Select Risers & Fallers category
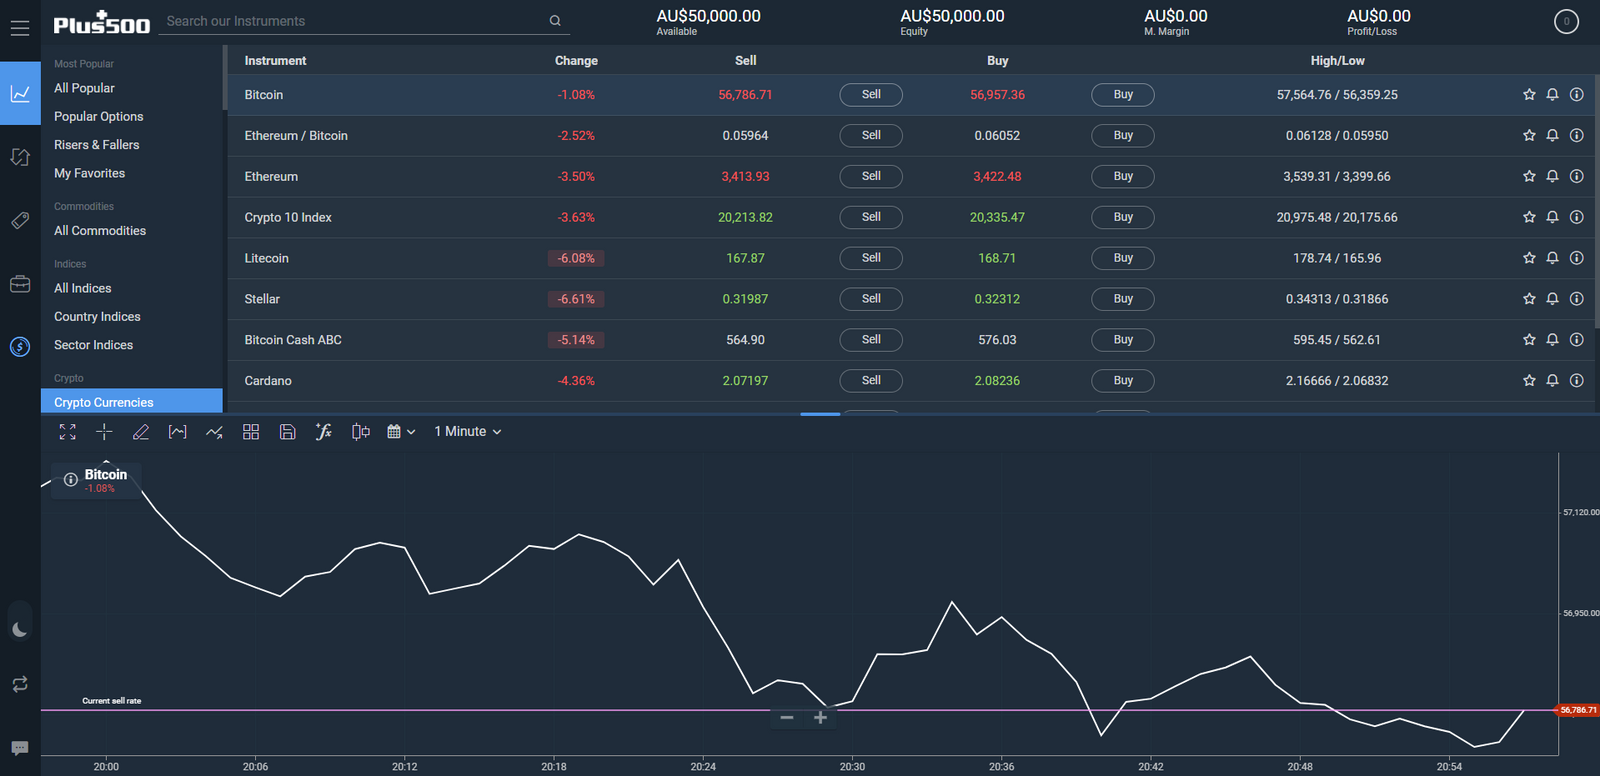The height and width of the screenshot is (776, 1600). click(x=97, y=145)
